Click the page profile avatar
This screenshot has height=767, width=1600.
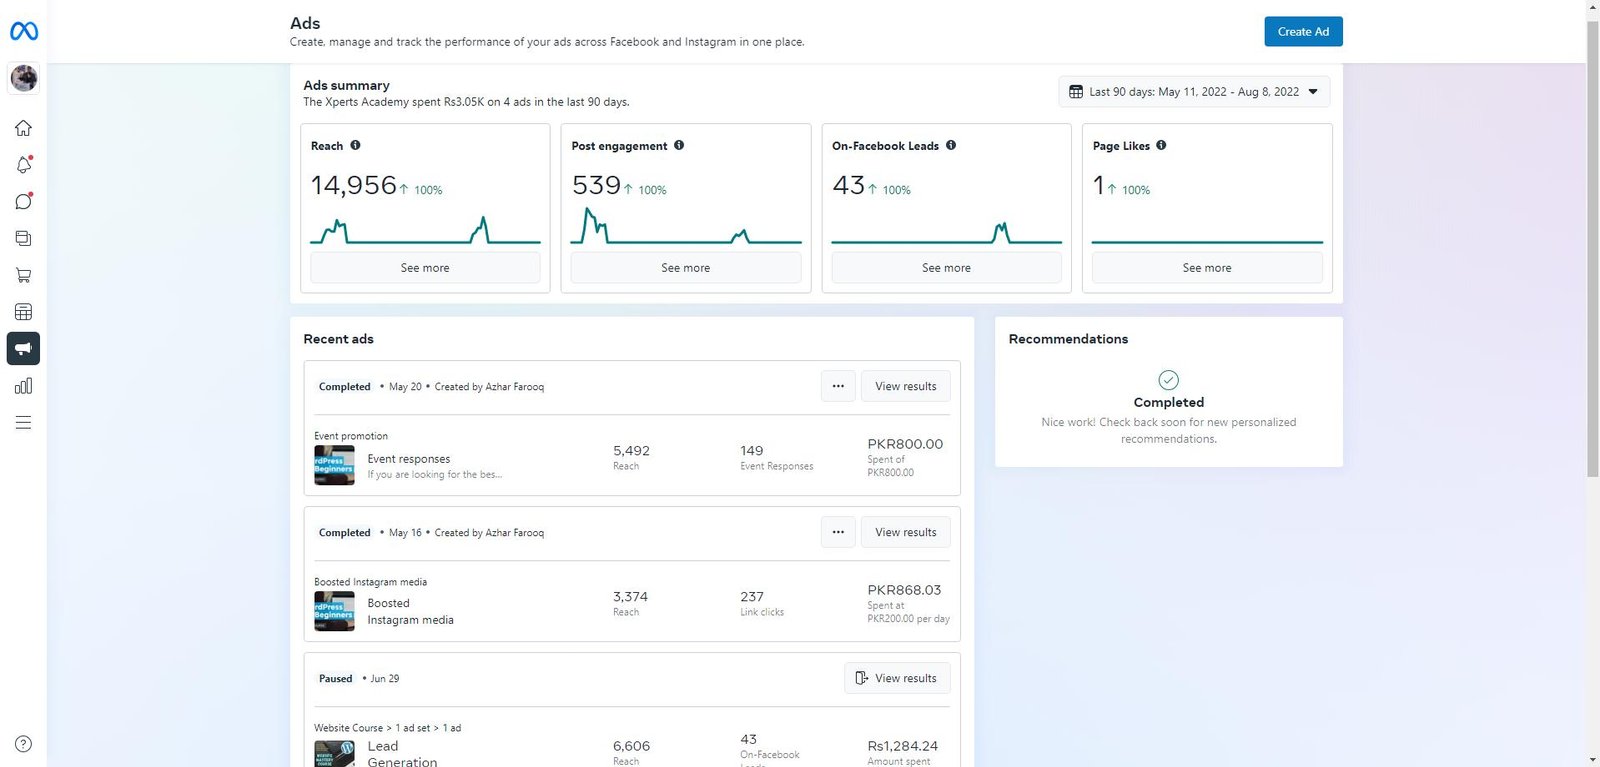coord(24,77)
